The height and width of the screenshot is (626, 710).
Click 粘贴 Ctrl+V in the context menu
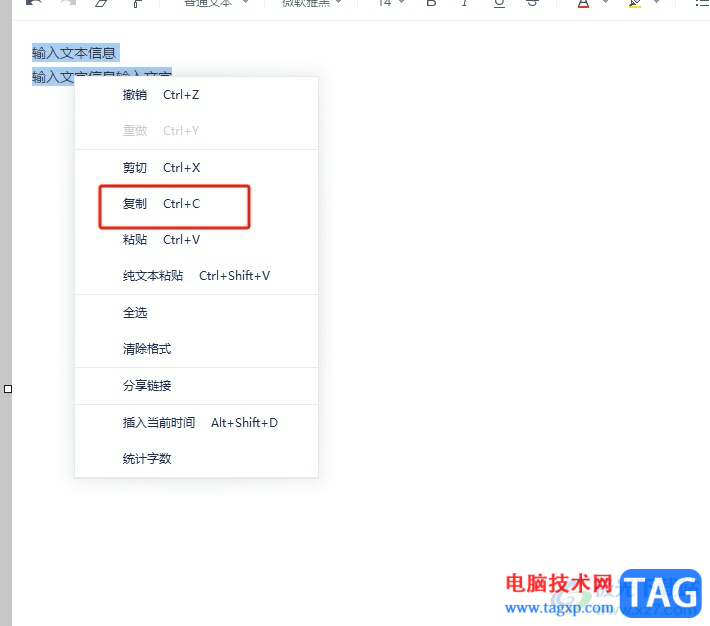[196, 240]
